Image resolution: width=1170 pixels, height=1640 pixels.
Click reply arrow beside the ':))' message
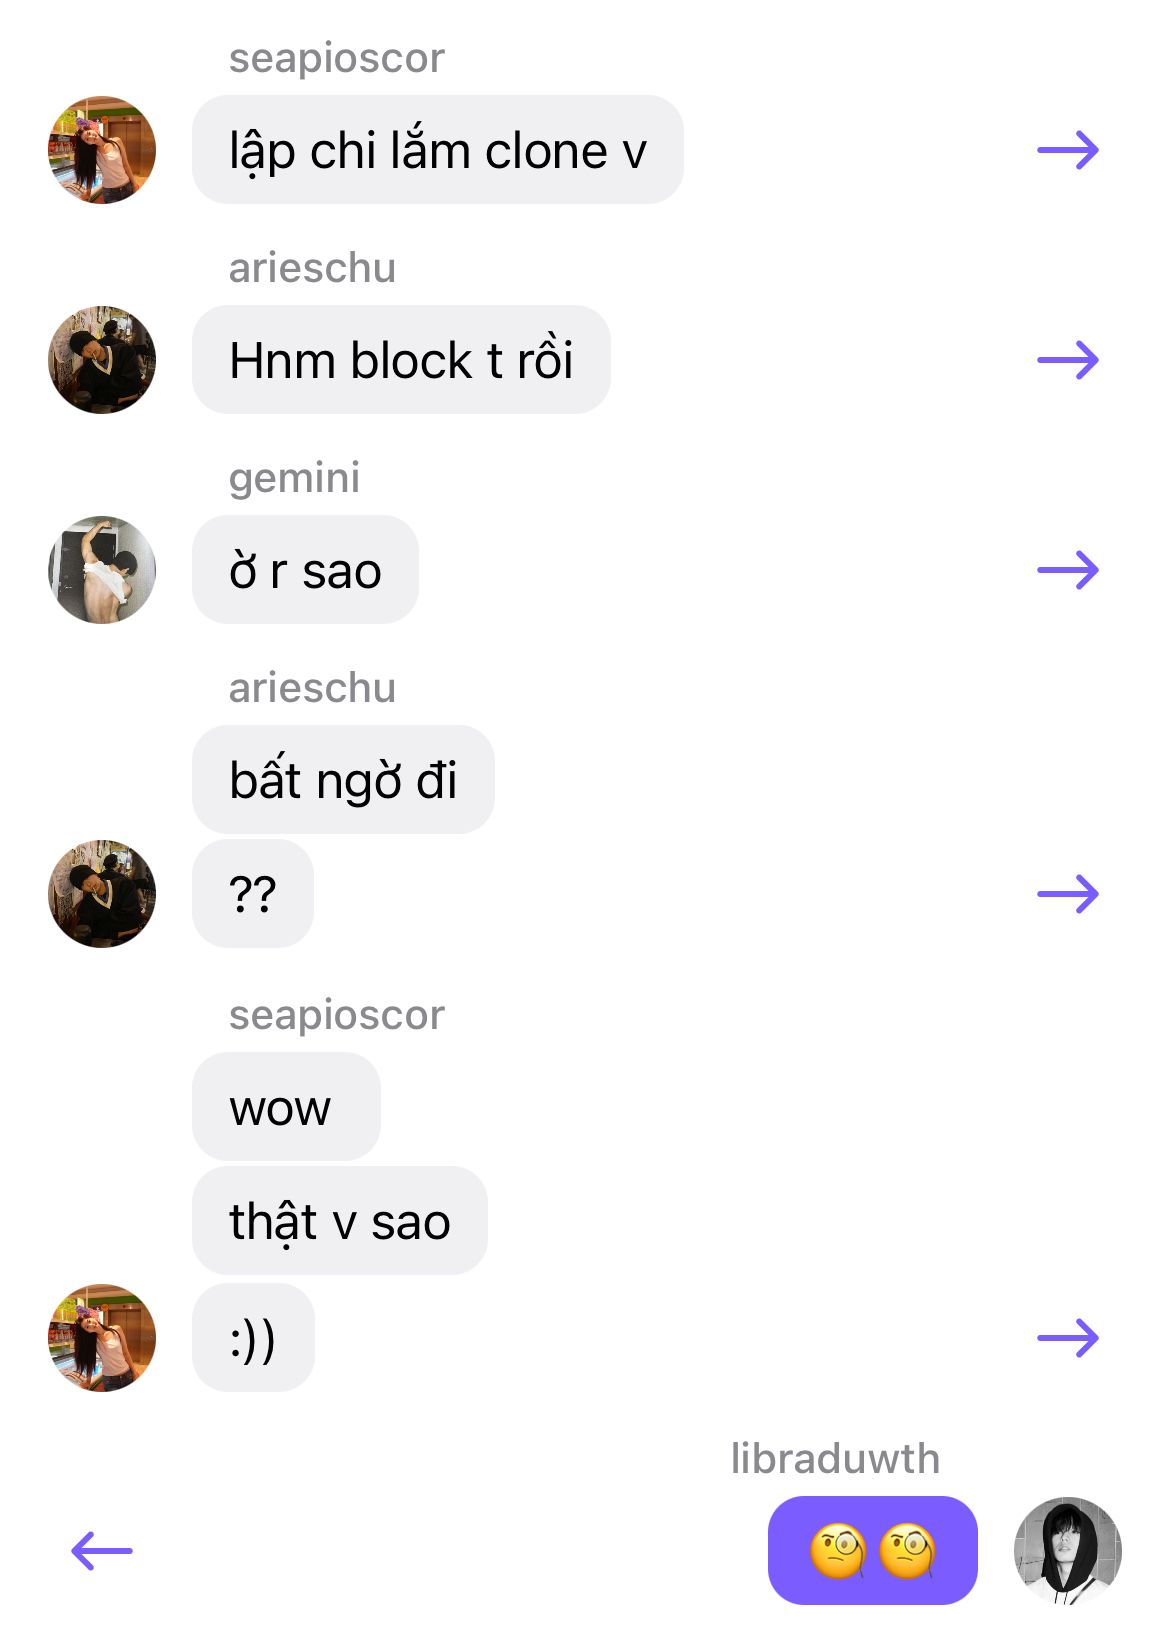(x=1068, y=1338)
